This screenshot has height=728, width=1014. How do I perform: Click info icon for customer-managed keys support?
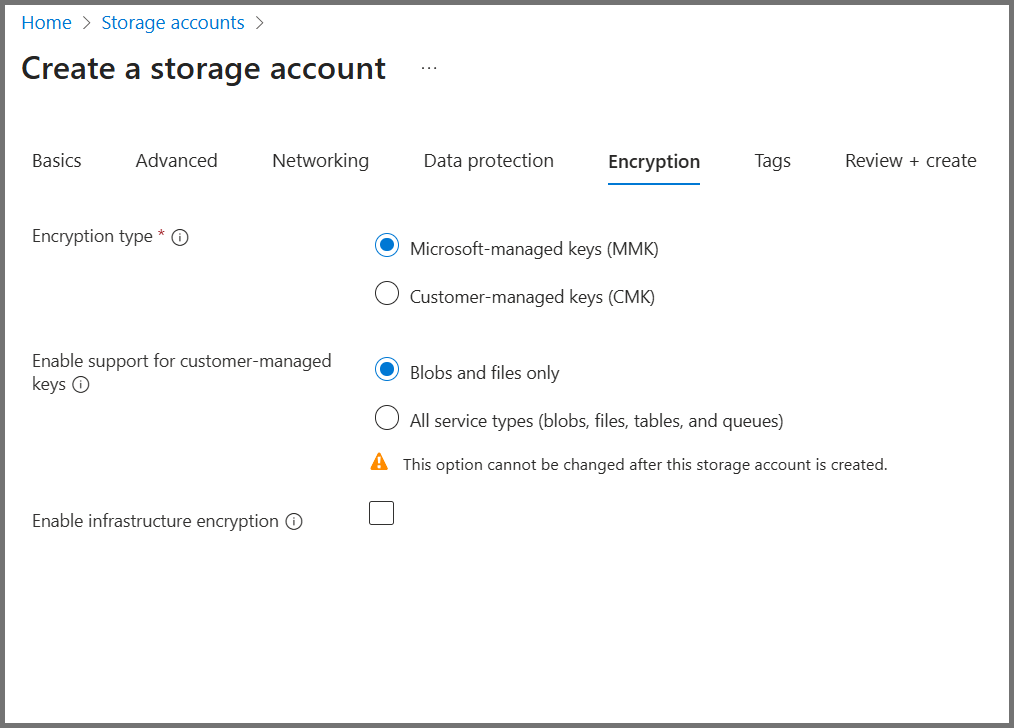pyautogui.click(x=81, y=385)
